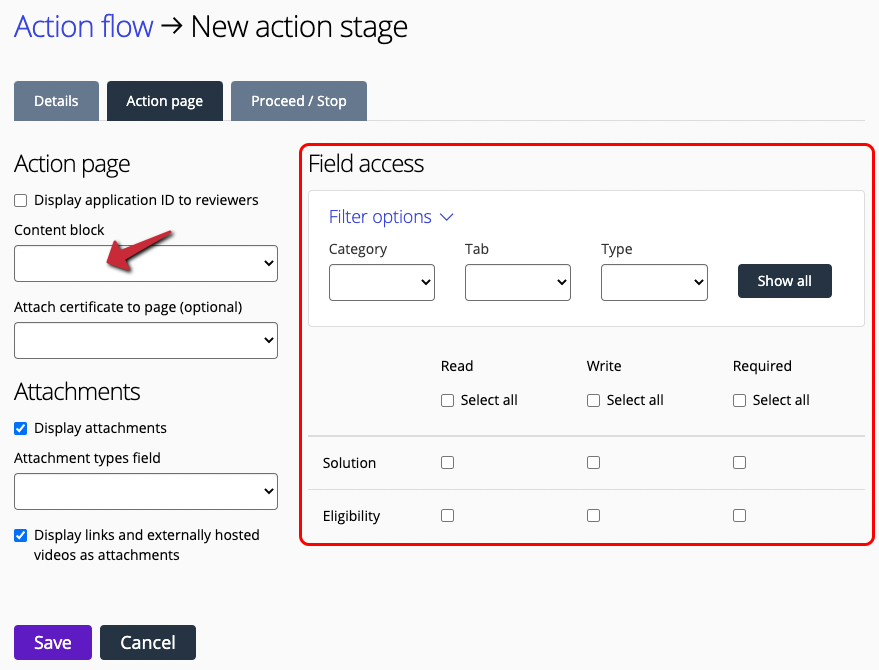Click the Read column header
The height and width of the screenshot is (670, 879).
point(457,366)
